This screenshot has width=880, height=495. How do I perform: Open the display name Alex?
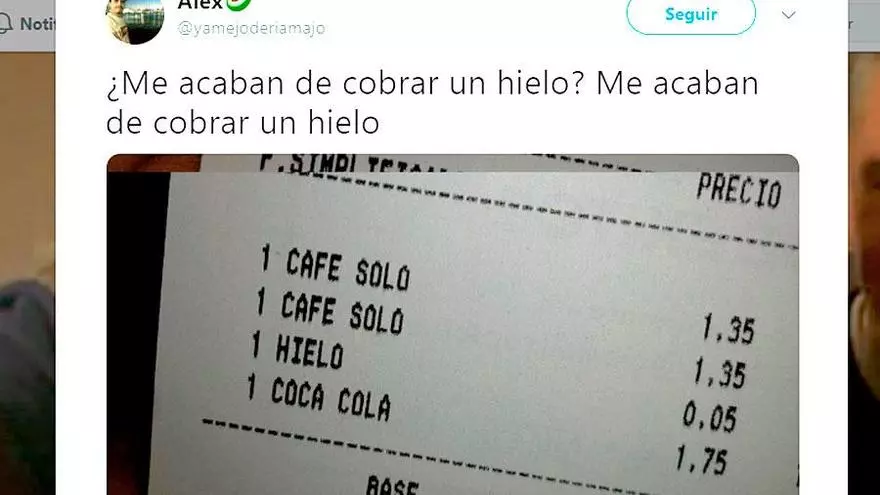pyautogui.click(x=200, y=4)
